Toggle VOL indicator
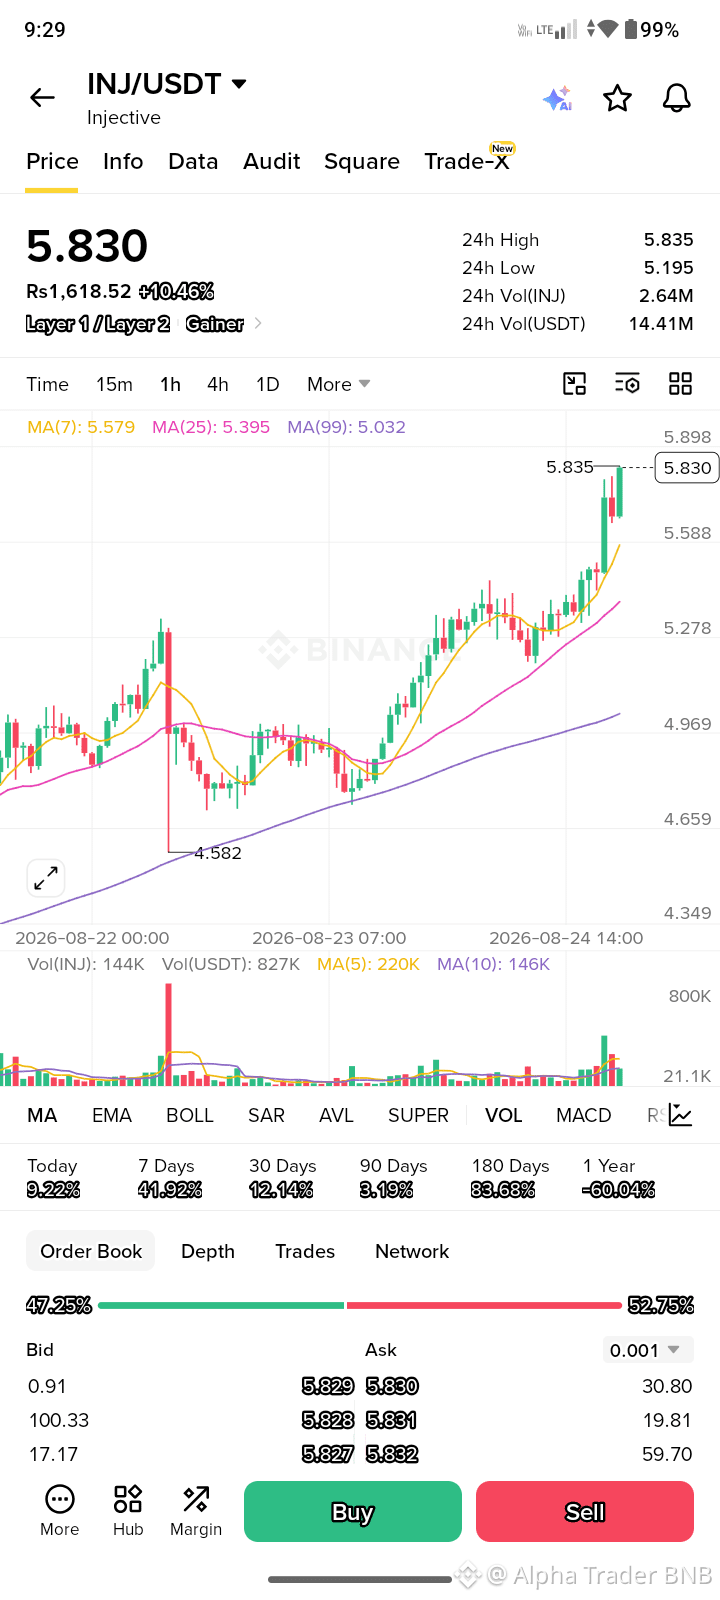Screen dimensions: 720x1600 504,1115
